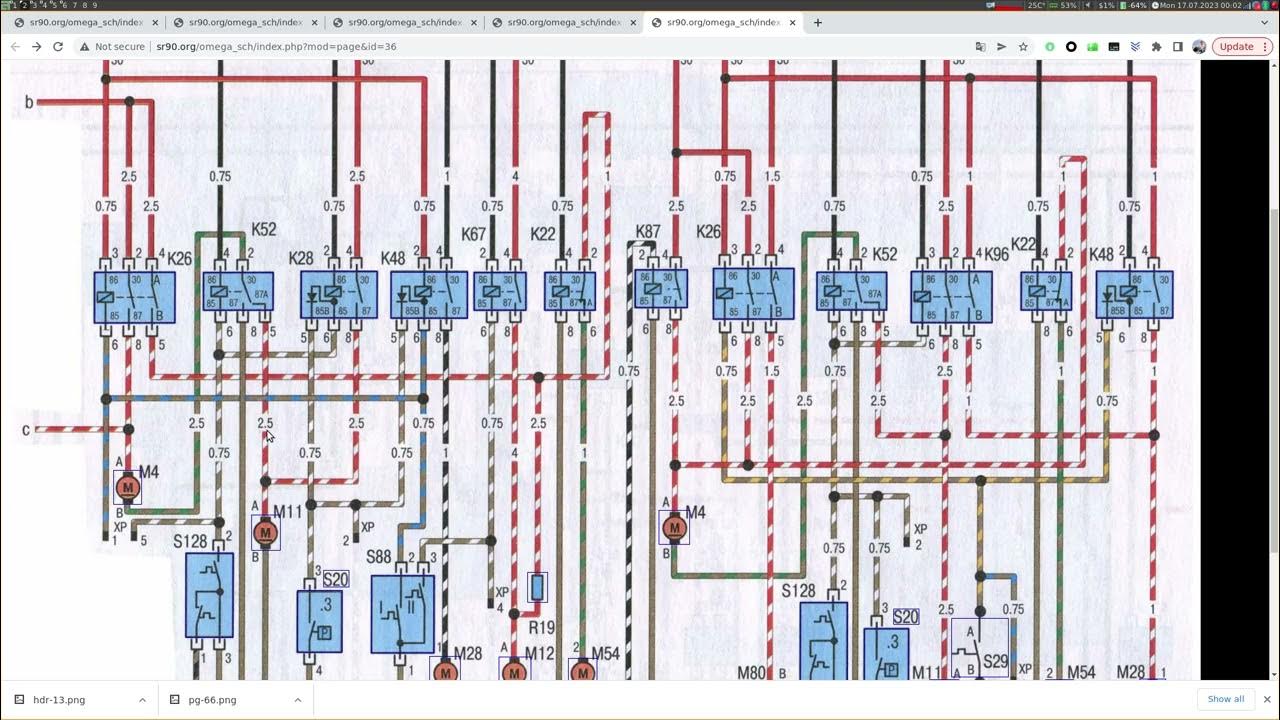1280x720 pixels.
Task: Close the active fifth tab
Action: [793, 22]
